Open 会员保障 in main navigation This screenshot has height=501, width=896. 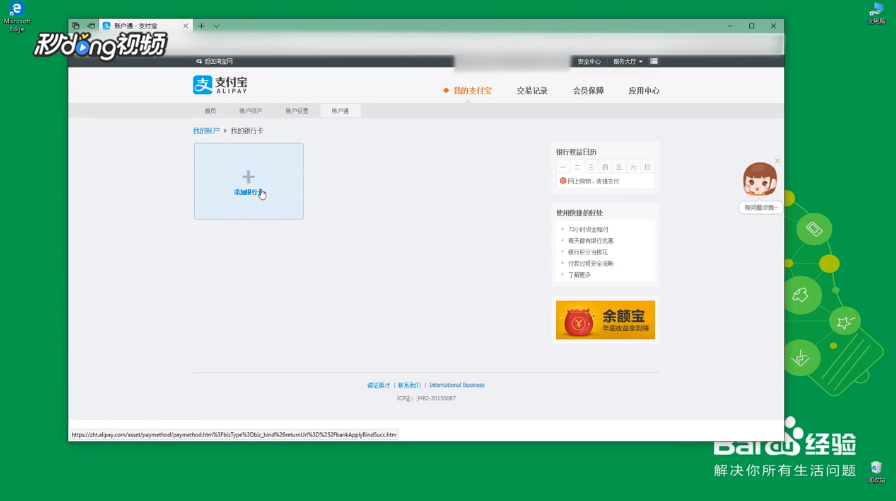588,90
